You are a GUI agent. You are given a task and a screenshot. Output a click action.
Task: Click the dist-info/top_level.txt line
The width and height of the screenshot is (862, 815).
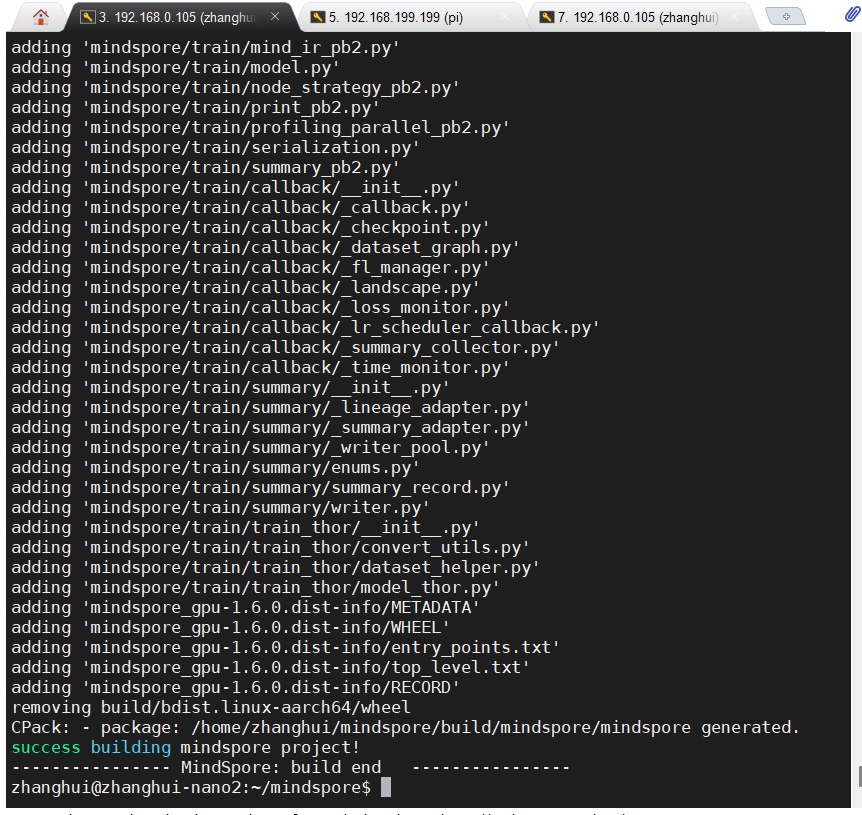pos(270,667)
